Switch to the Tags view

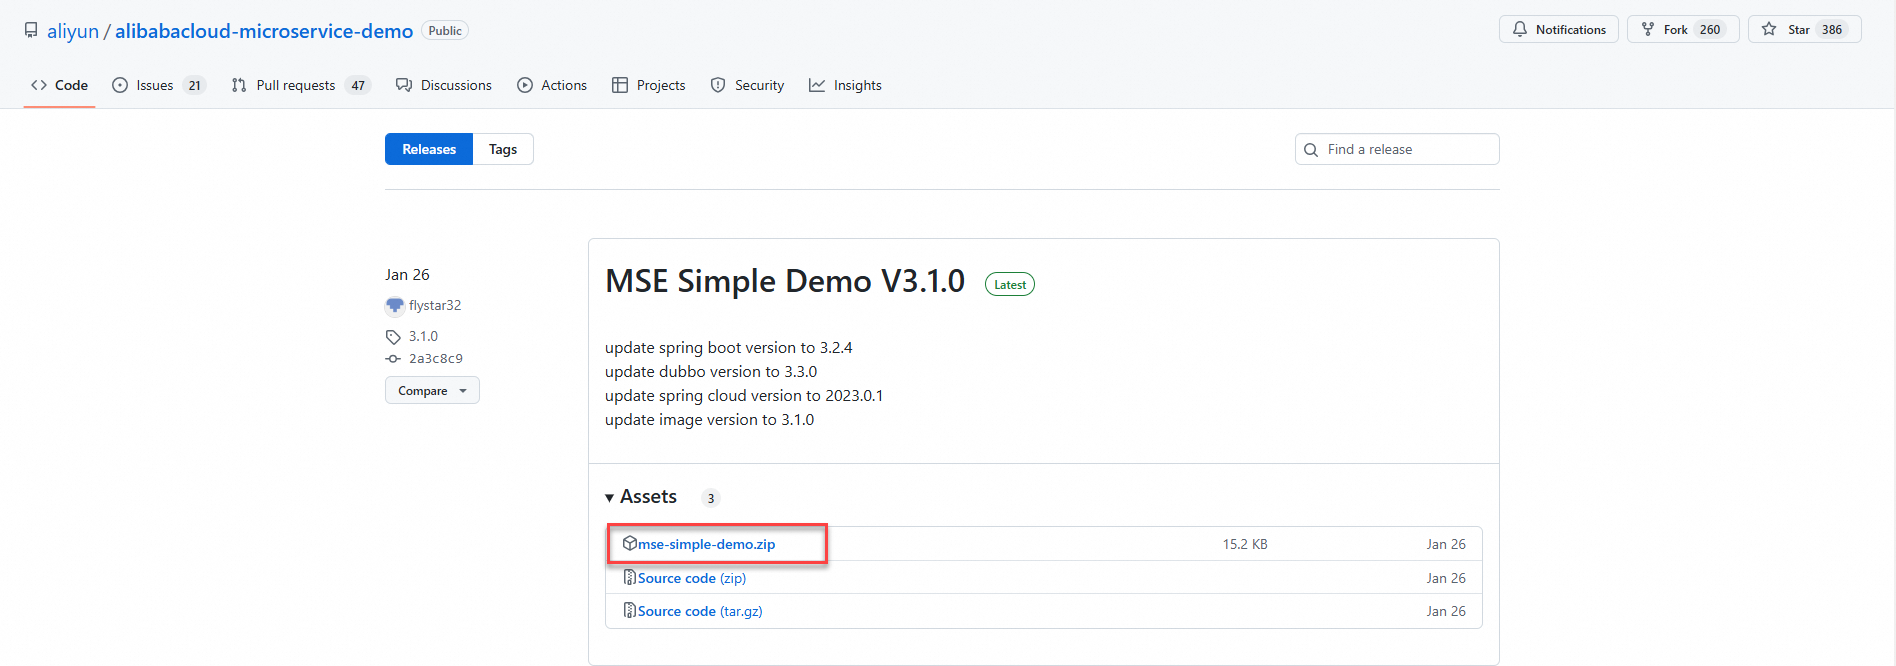point(503,149)
